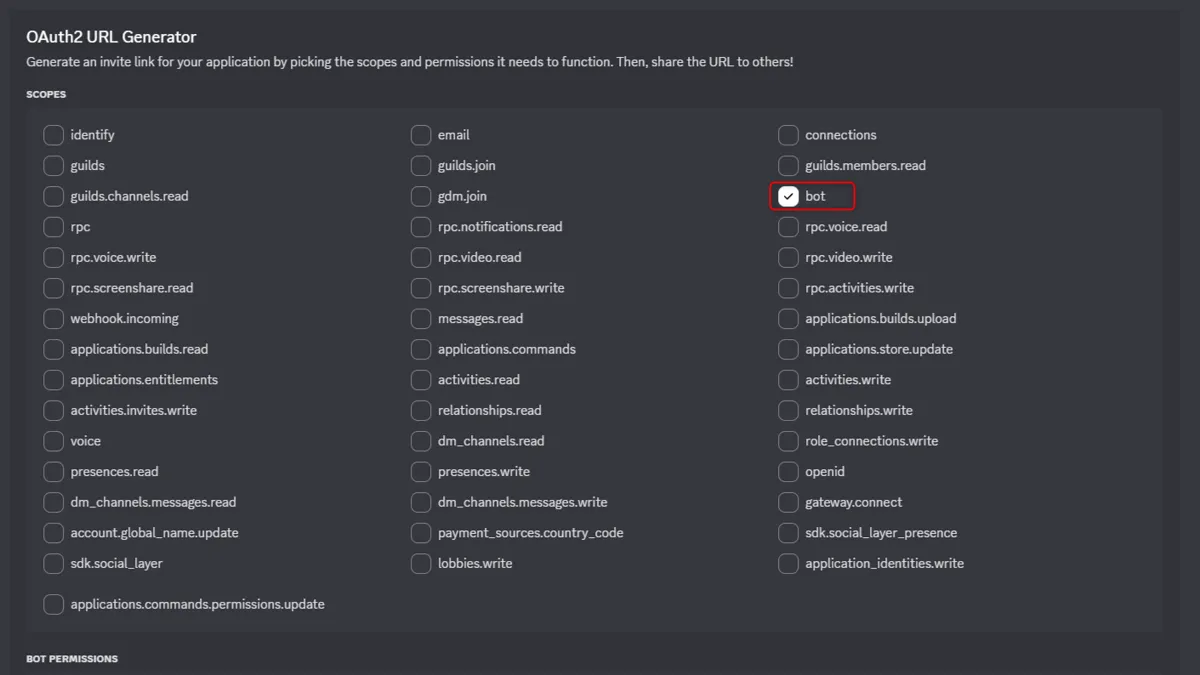Check the rpc.notifications.read scope
Image resolution: width=1200 pixels, height=675 pixels.
[x=421, y=227]
